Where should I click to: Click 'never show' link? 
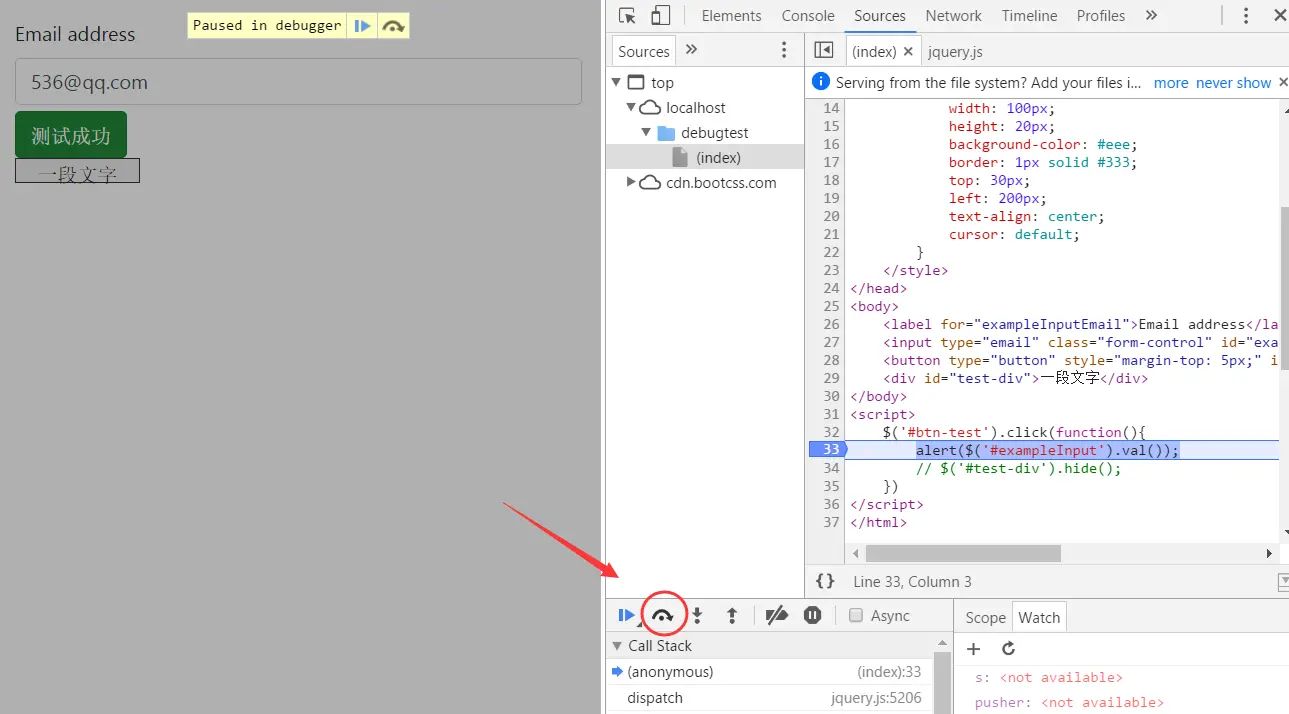click(1234, 83)
